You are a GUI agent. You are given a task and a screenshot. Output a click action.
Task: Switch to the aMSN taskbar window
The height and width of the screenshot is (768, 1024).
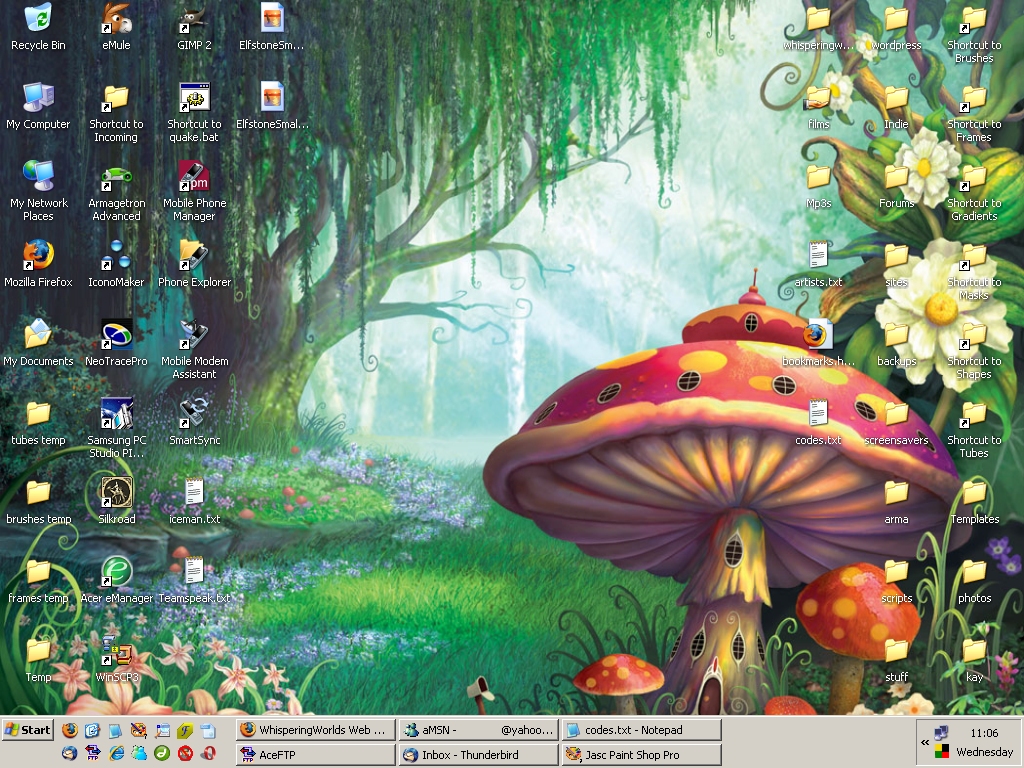tap(479, 730)
